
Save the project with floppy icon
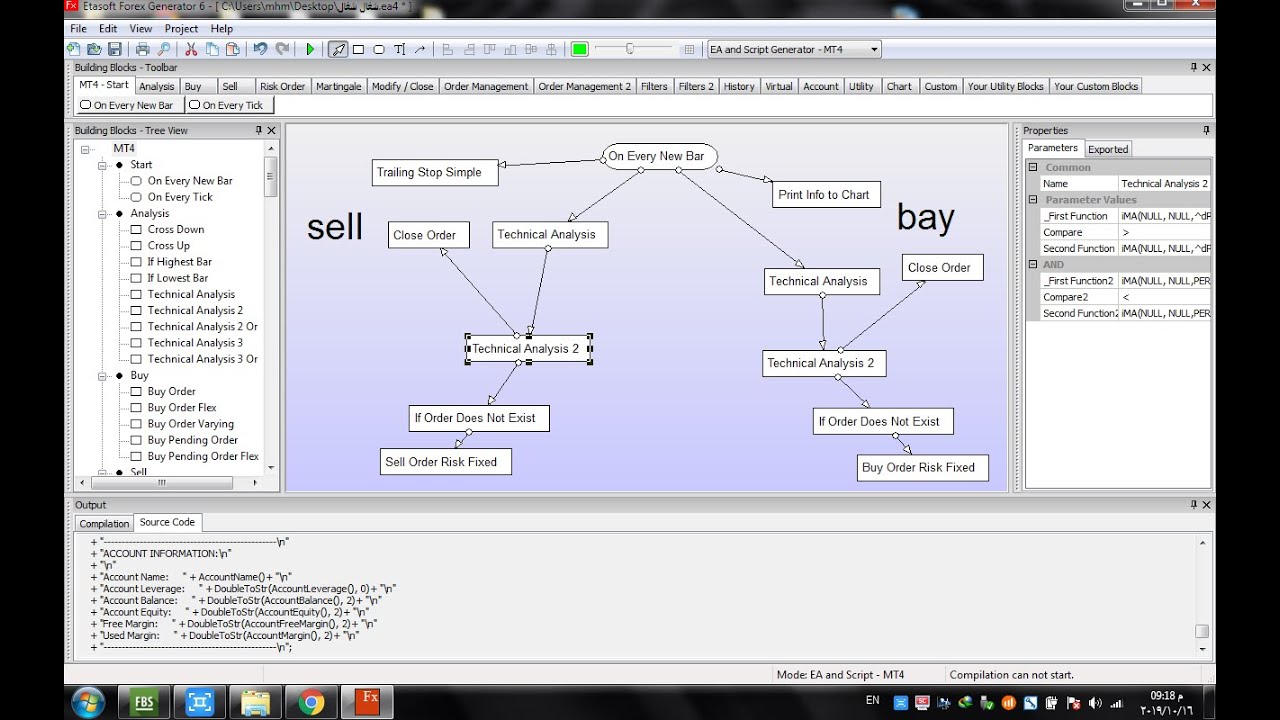[114, 49]
